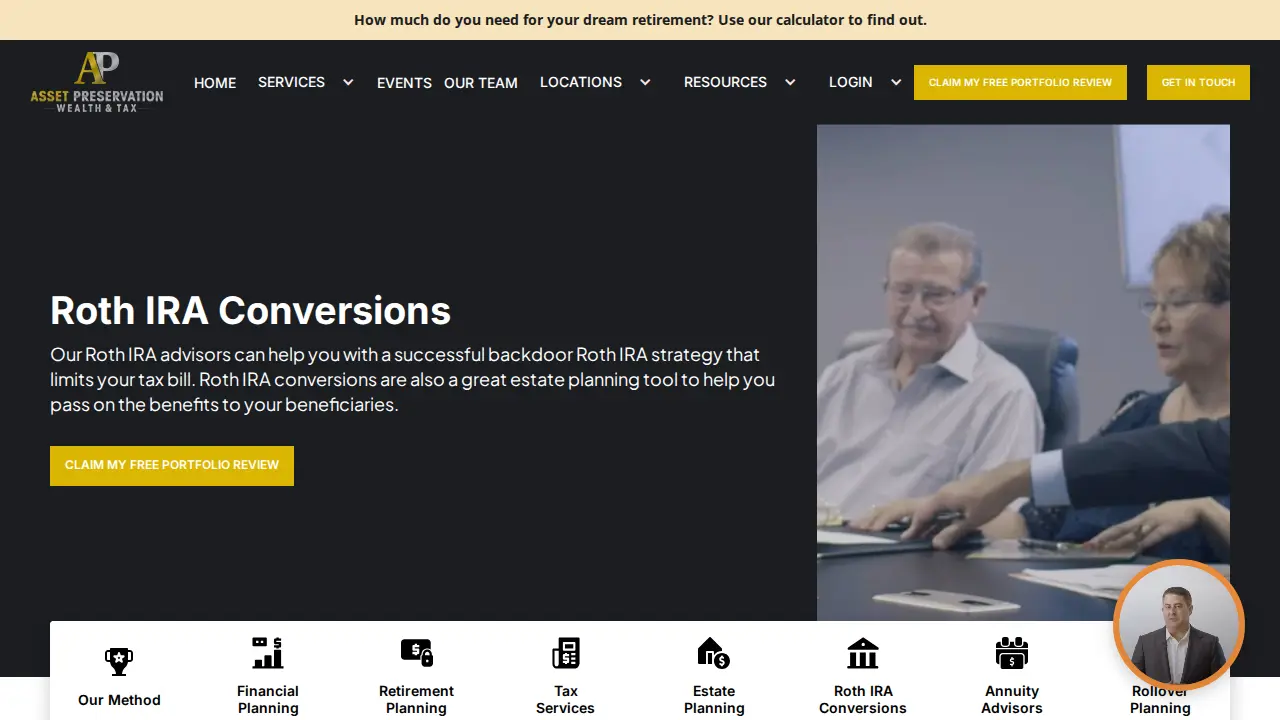This screenshot has height=720, width=1280.
Task: Open the Our Method trophy icon
Action: pyautogui.click(x=119, y=661)
